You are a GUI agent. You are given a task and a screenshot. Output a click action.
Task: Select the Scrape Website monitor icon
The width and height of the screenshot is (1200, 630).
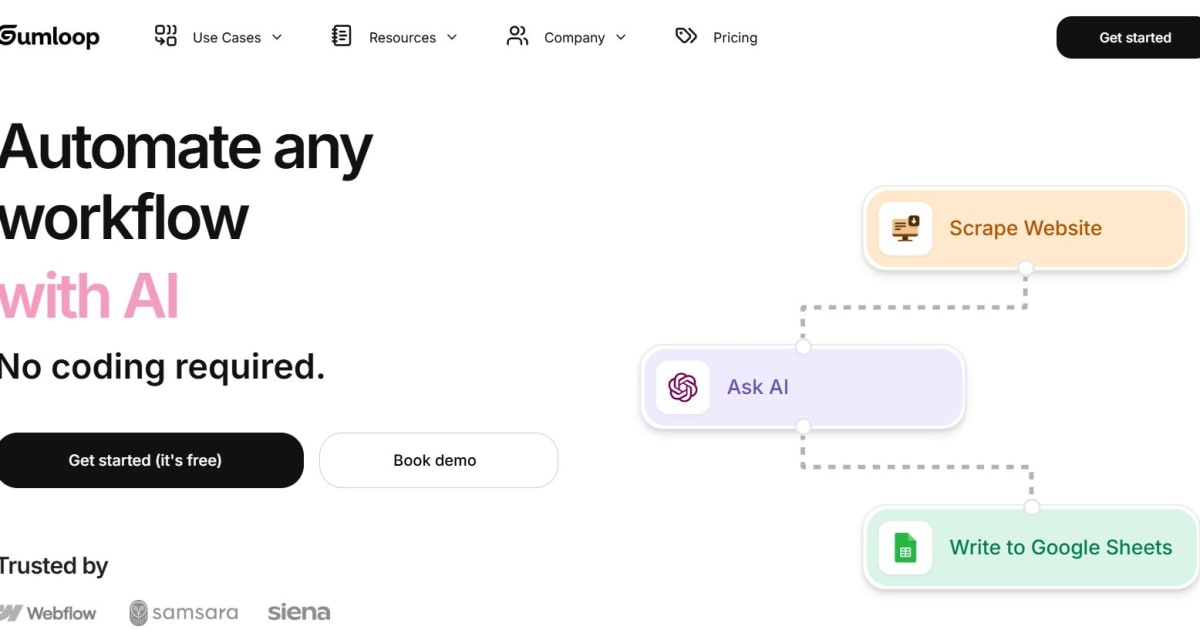tap(903, 228)
